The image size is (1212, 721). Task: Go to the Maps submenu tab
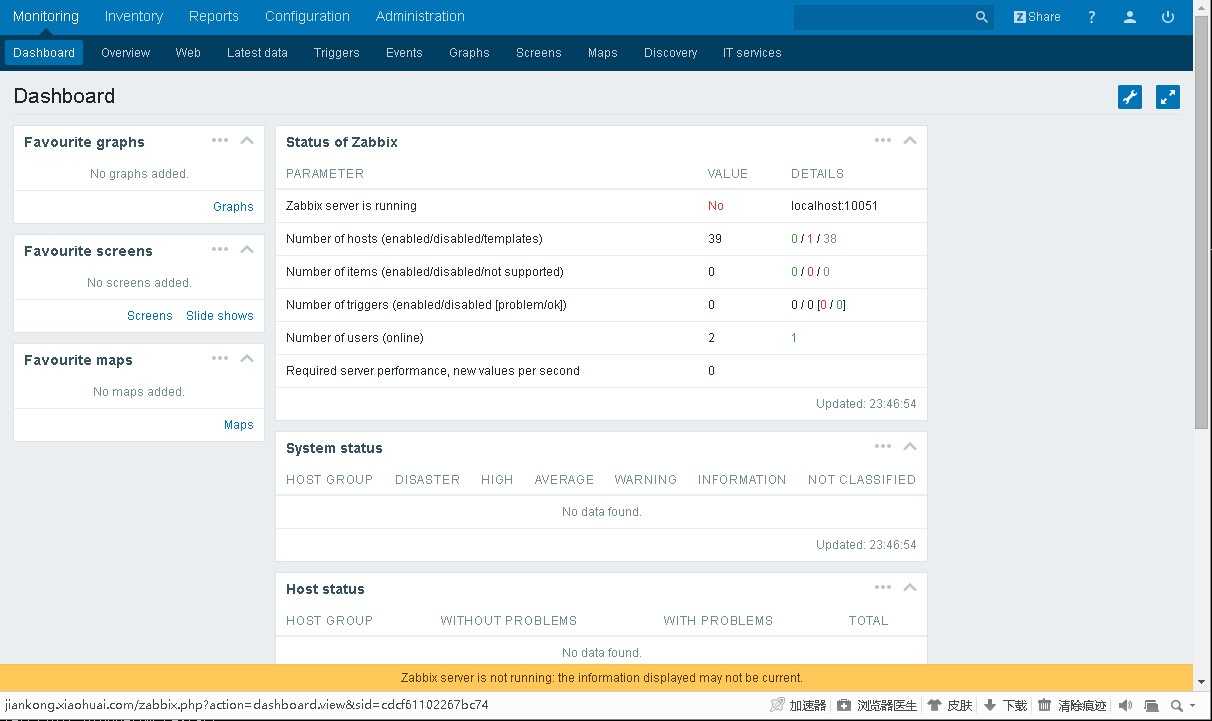(x=603, y=53)
